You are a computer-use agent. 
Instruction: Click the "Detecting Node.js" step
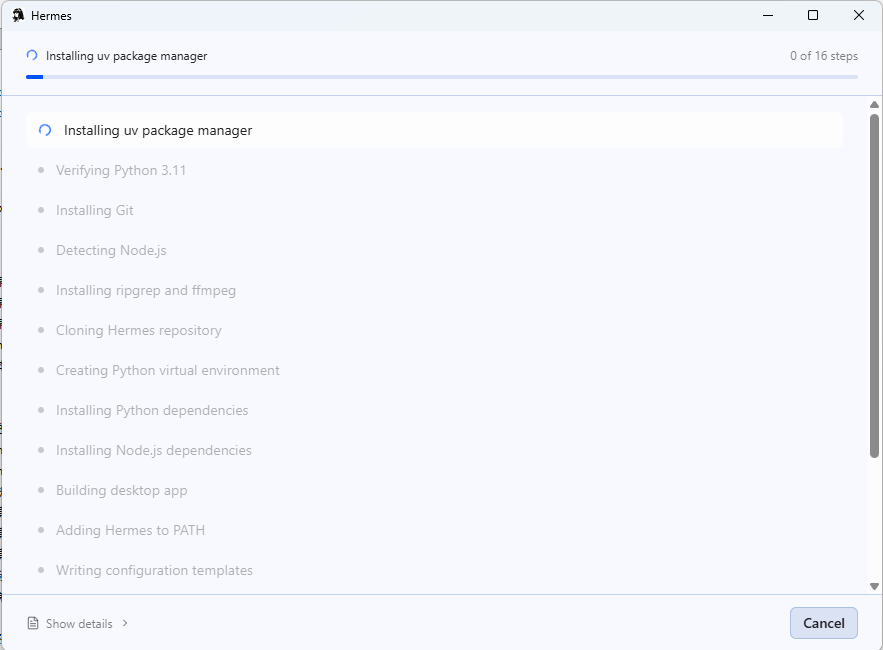tap(111, 250)
